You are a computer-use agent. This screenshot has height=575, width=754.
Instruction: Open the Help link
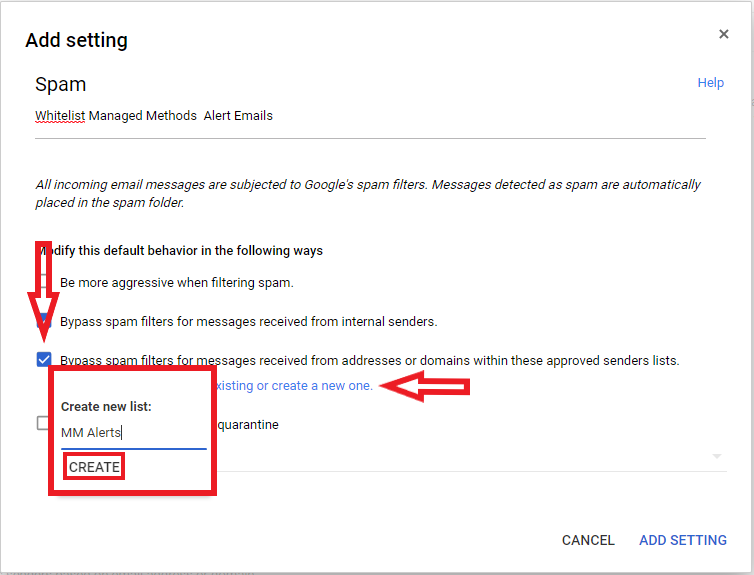[710, 83]
